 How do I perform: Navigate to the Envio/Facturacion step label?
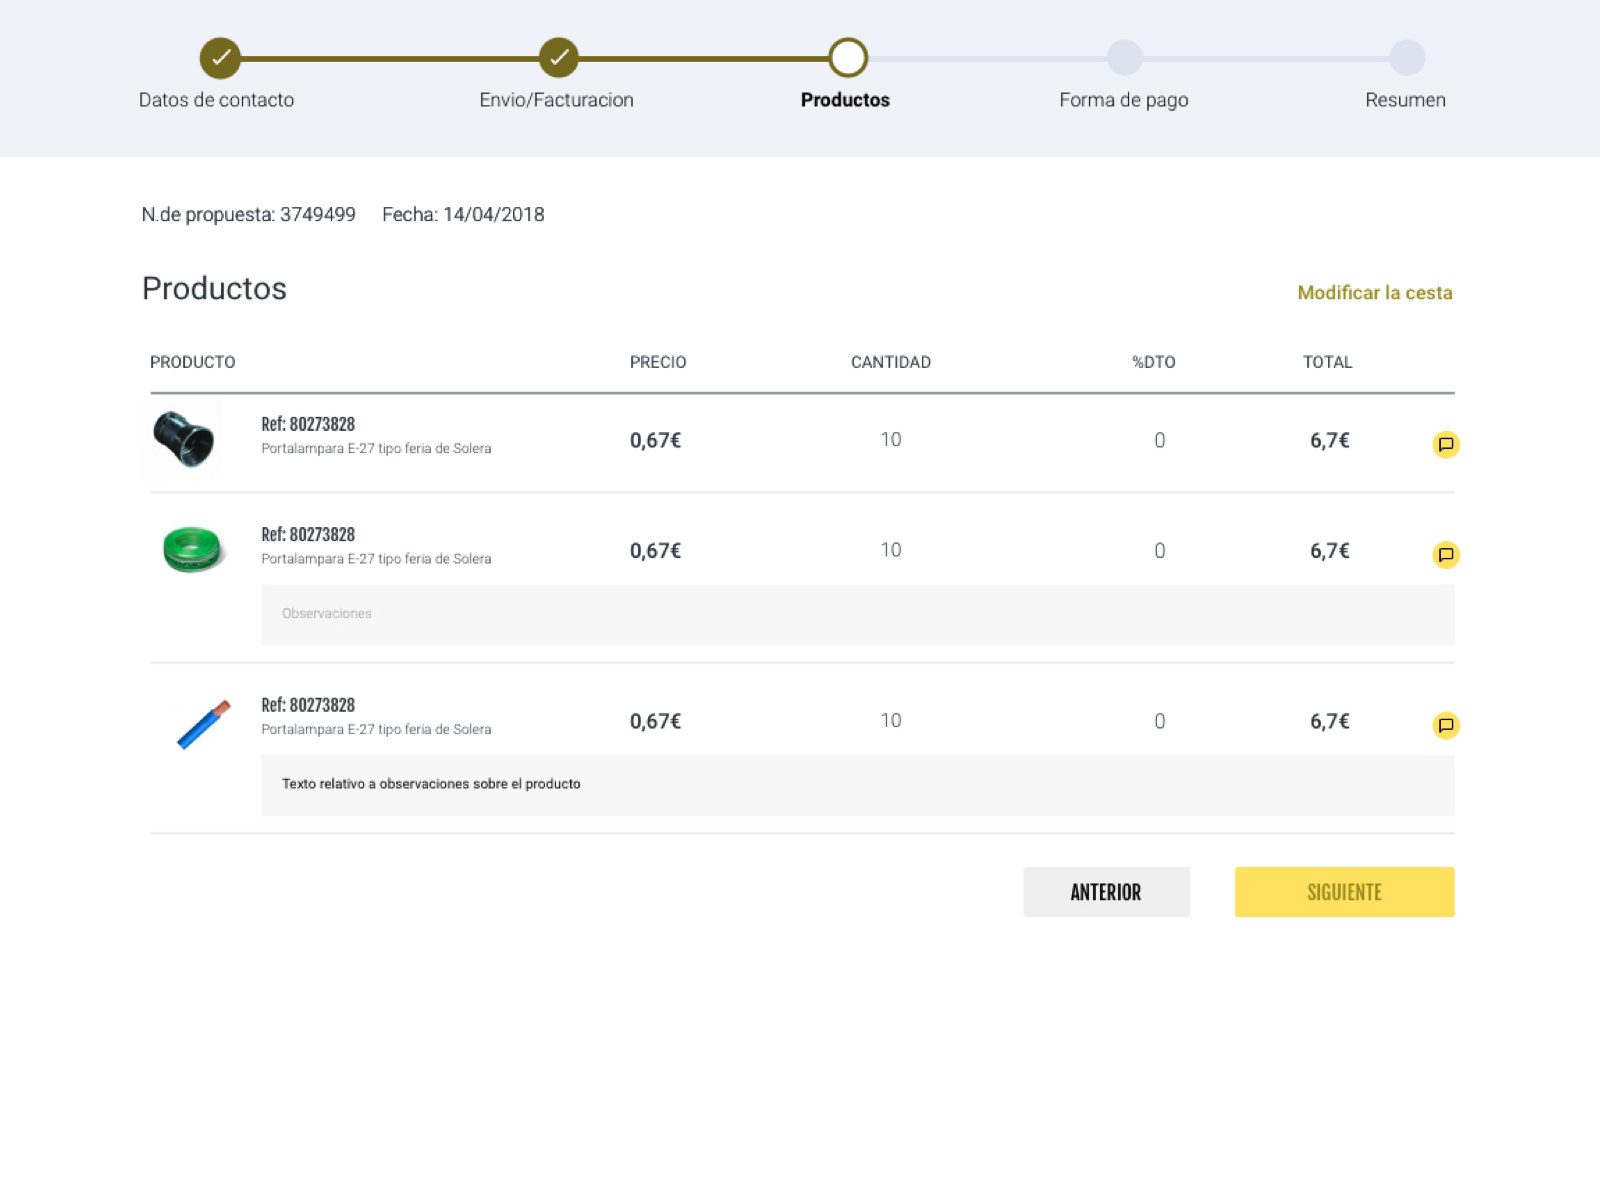coord(556,100)
